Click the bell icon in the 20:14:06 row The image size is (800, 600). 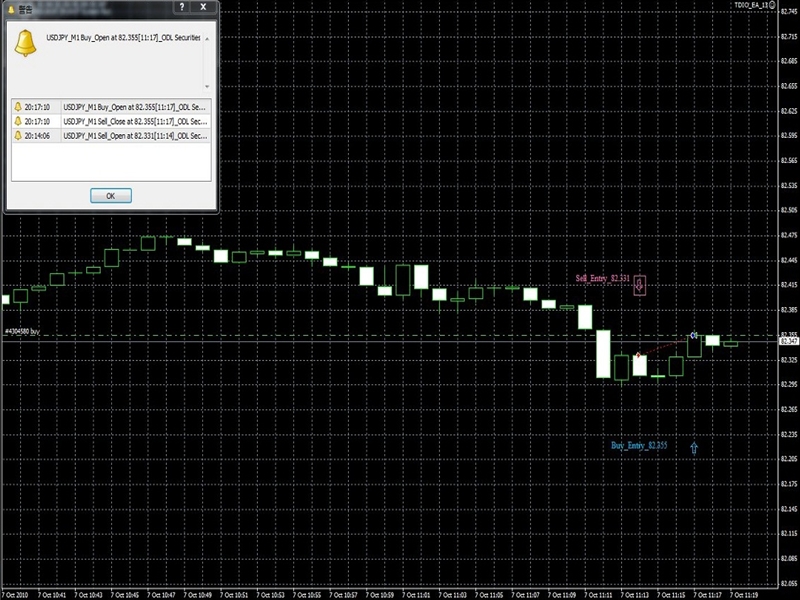[18, 136]
